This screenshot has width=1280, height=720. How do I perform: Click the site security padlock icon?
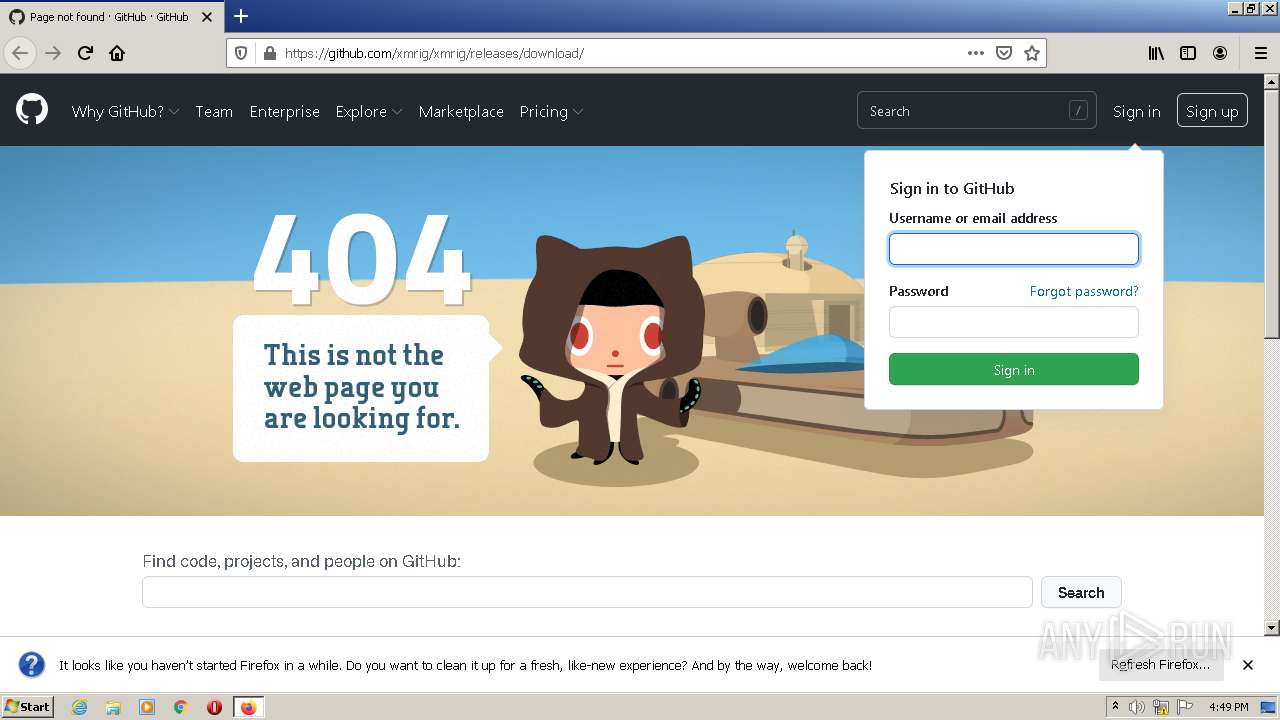(x=269, y=53)
